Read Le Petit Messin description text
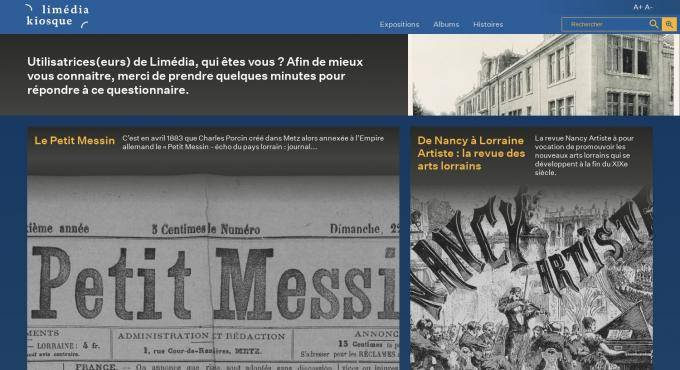 253,142
